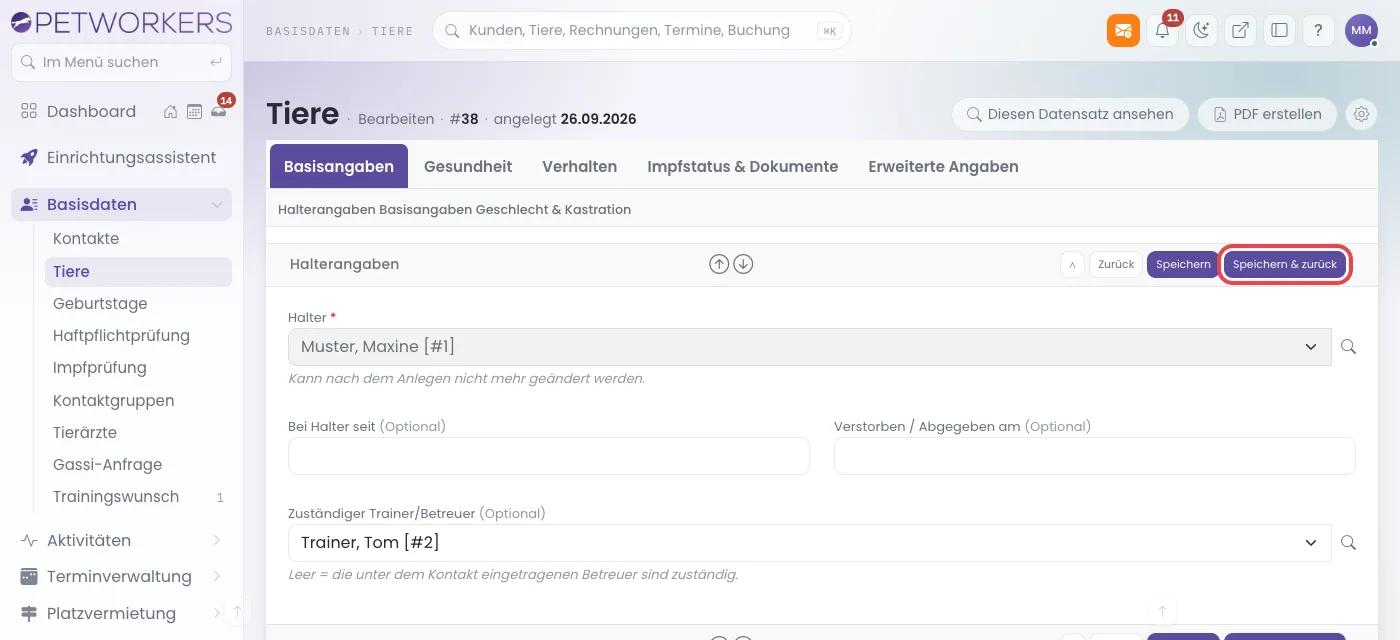Click the home icon beside Dashboard
Screen dimensions: 1400x640
[x=171, y=112]
